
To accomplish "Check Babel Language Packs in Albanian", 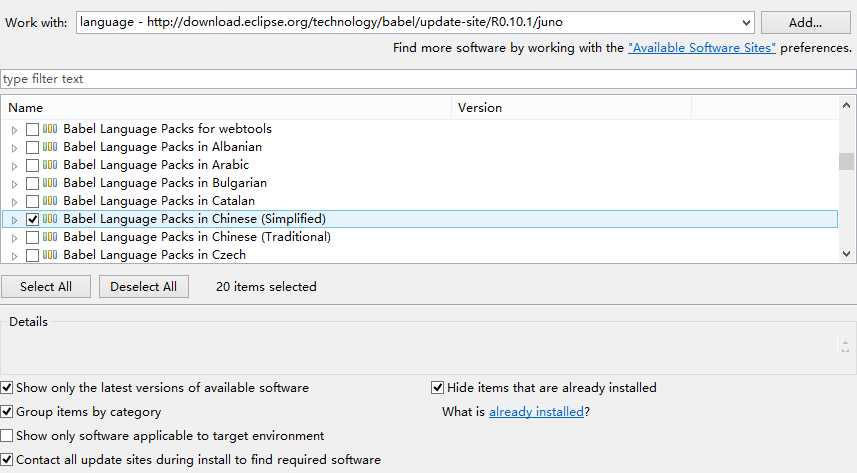I will 32,148.
